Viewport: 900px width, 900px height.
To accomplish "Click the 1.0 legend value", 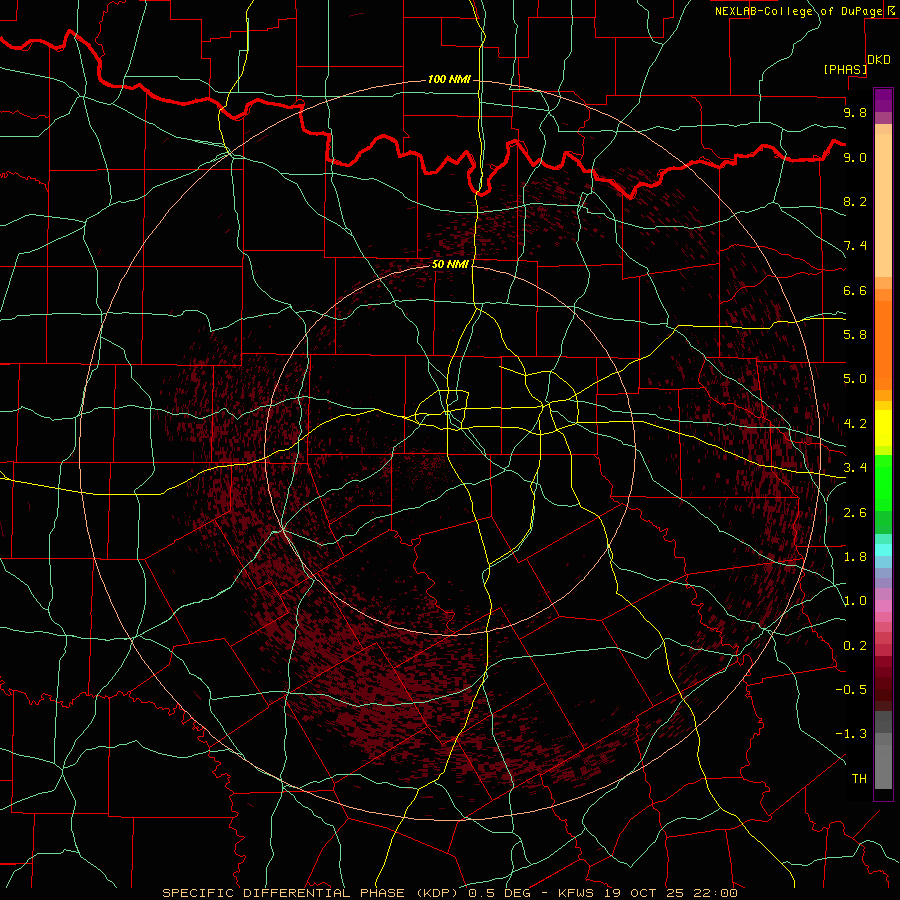I will point(855,601).
